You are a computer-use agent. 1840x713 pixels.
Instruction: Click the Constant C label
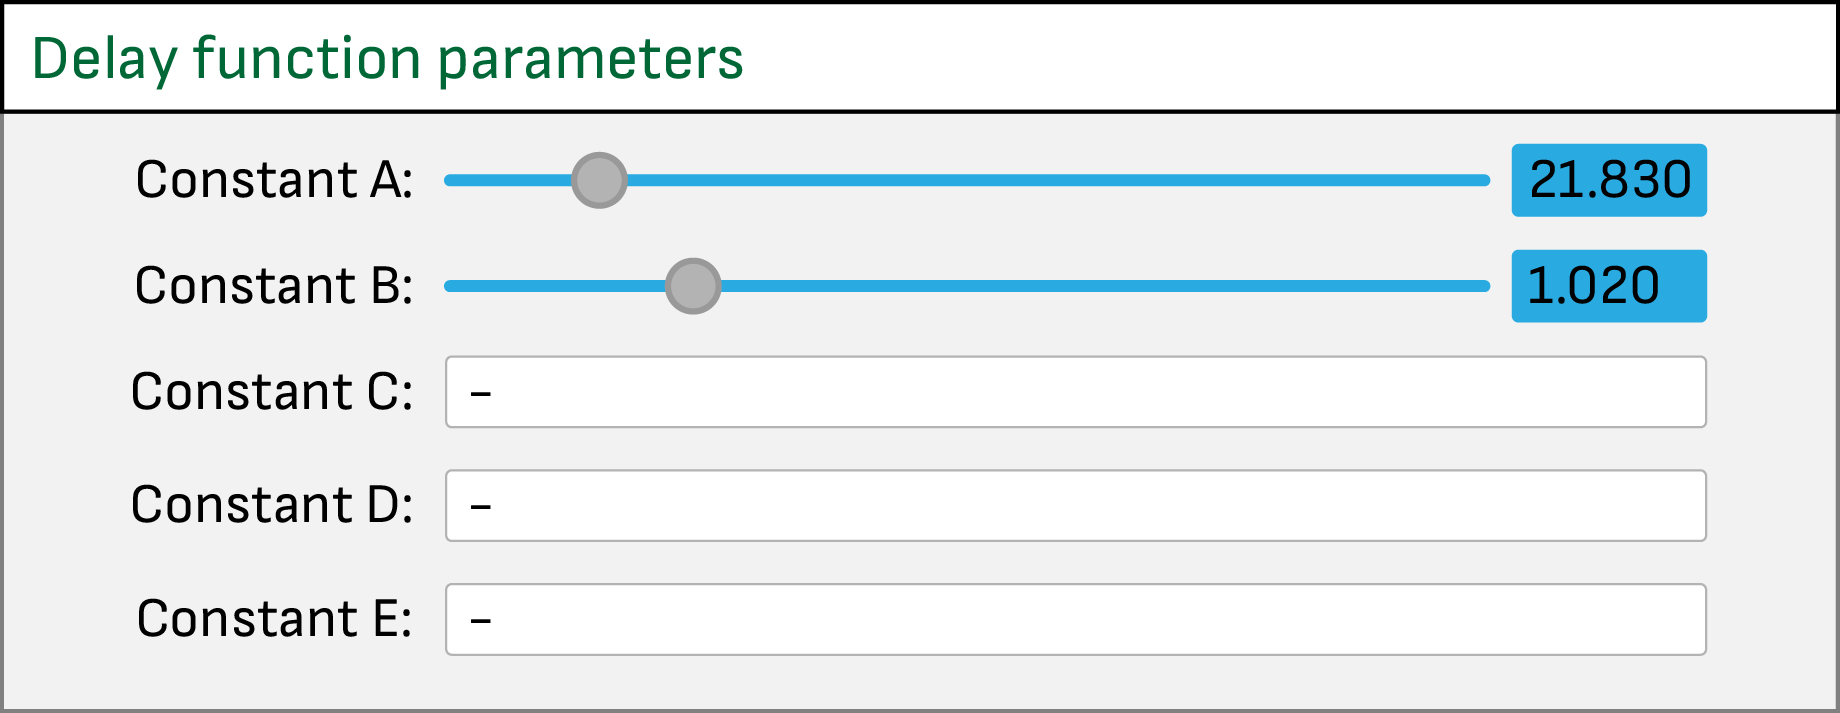pyautogui.click(x=275, y=392)
